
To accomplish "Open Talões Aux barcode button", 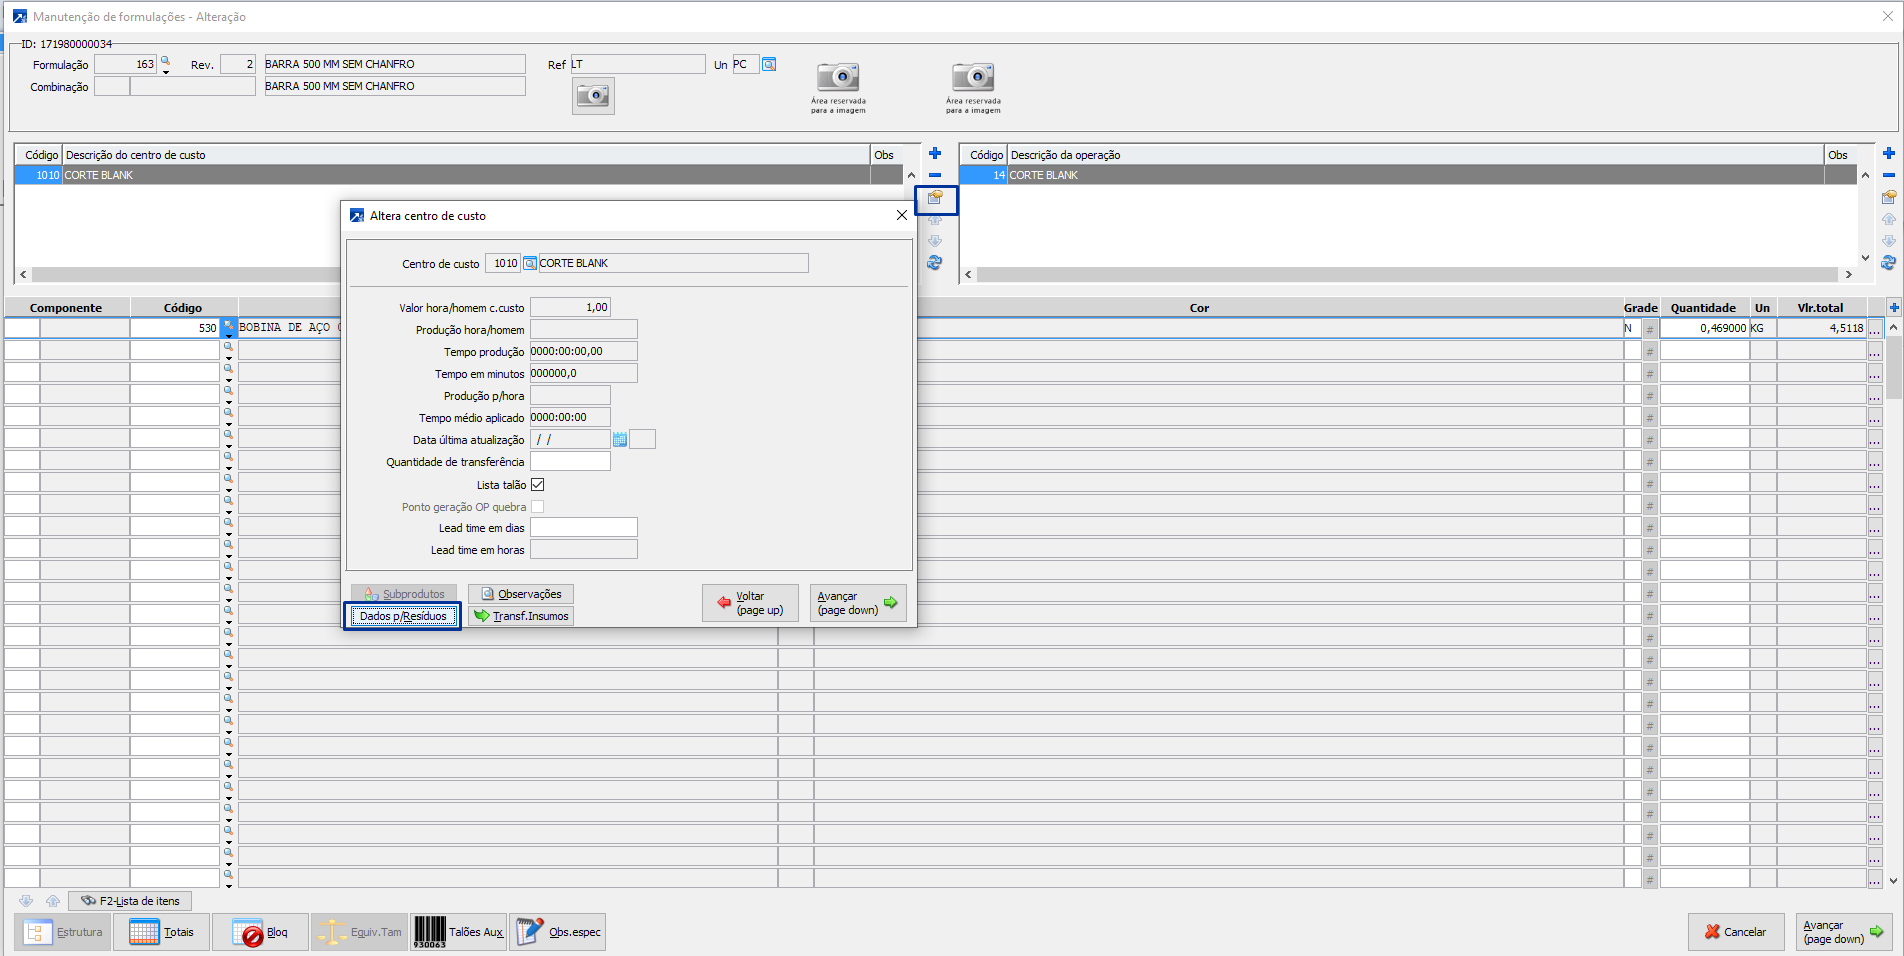I will pyautogui.click(x=458, y=932).
